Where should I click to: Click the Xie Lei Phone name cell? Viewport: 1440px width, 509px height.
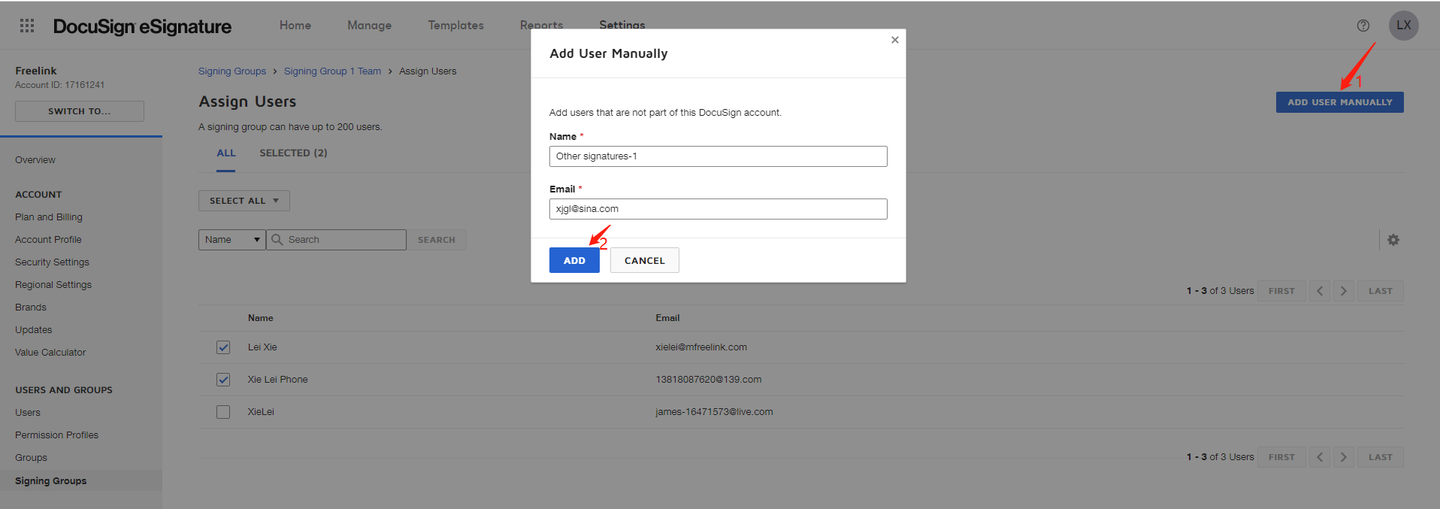pos(278,380)
